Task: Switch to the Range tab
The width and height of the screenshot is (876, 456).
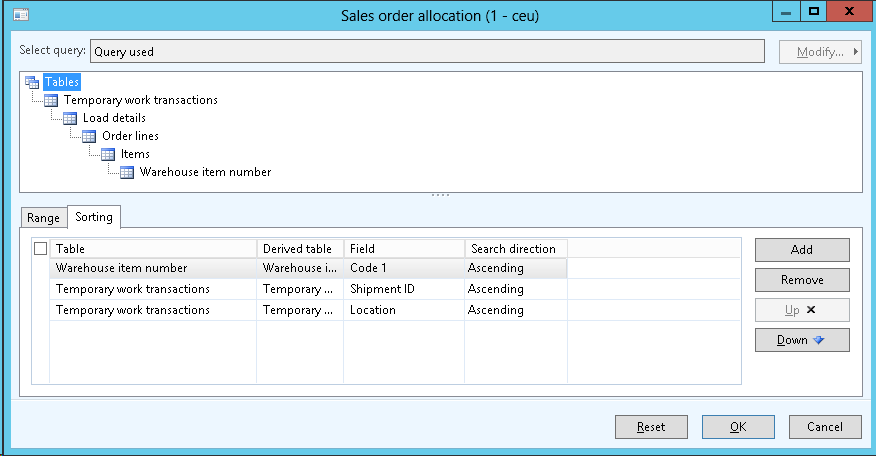Action: 43,217
